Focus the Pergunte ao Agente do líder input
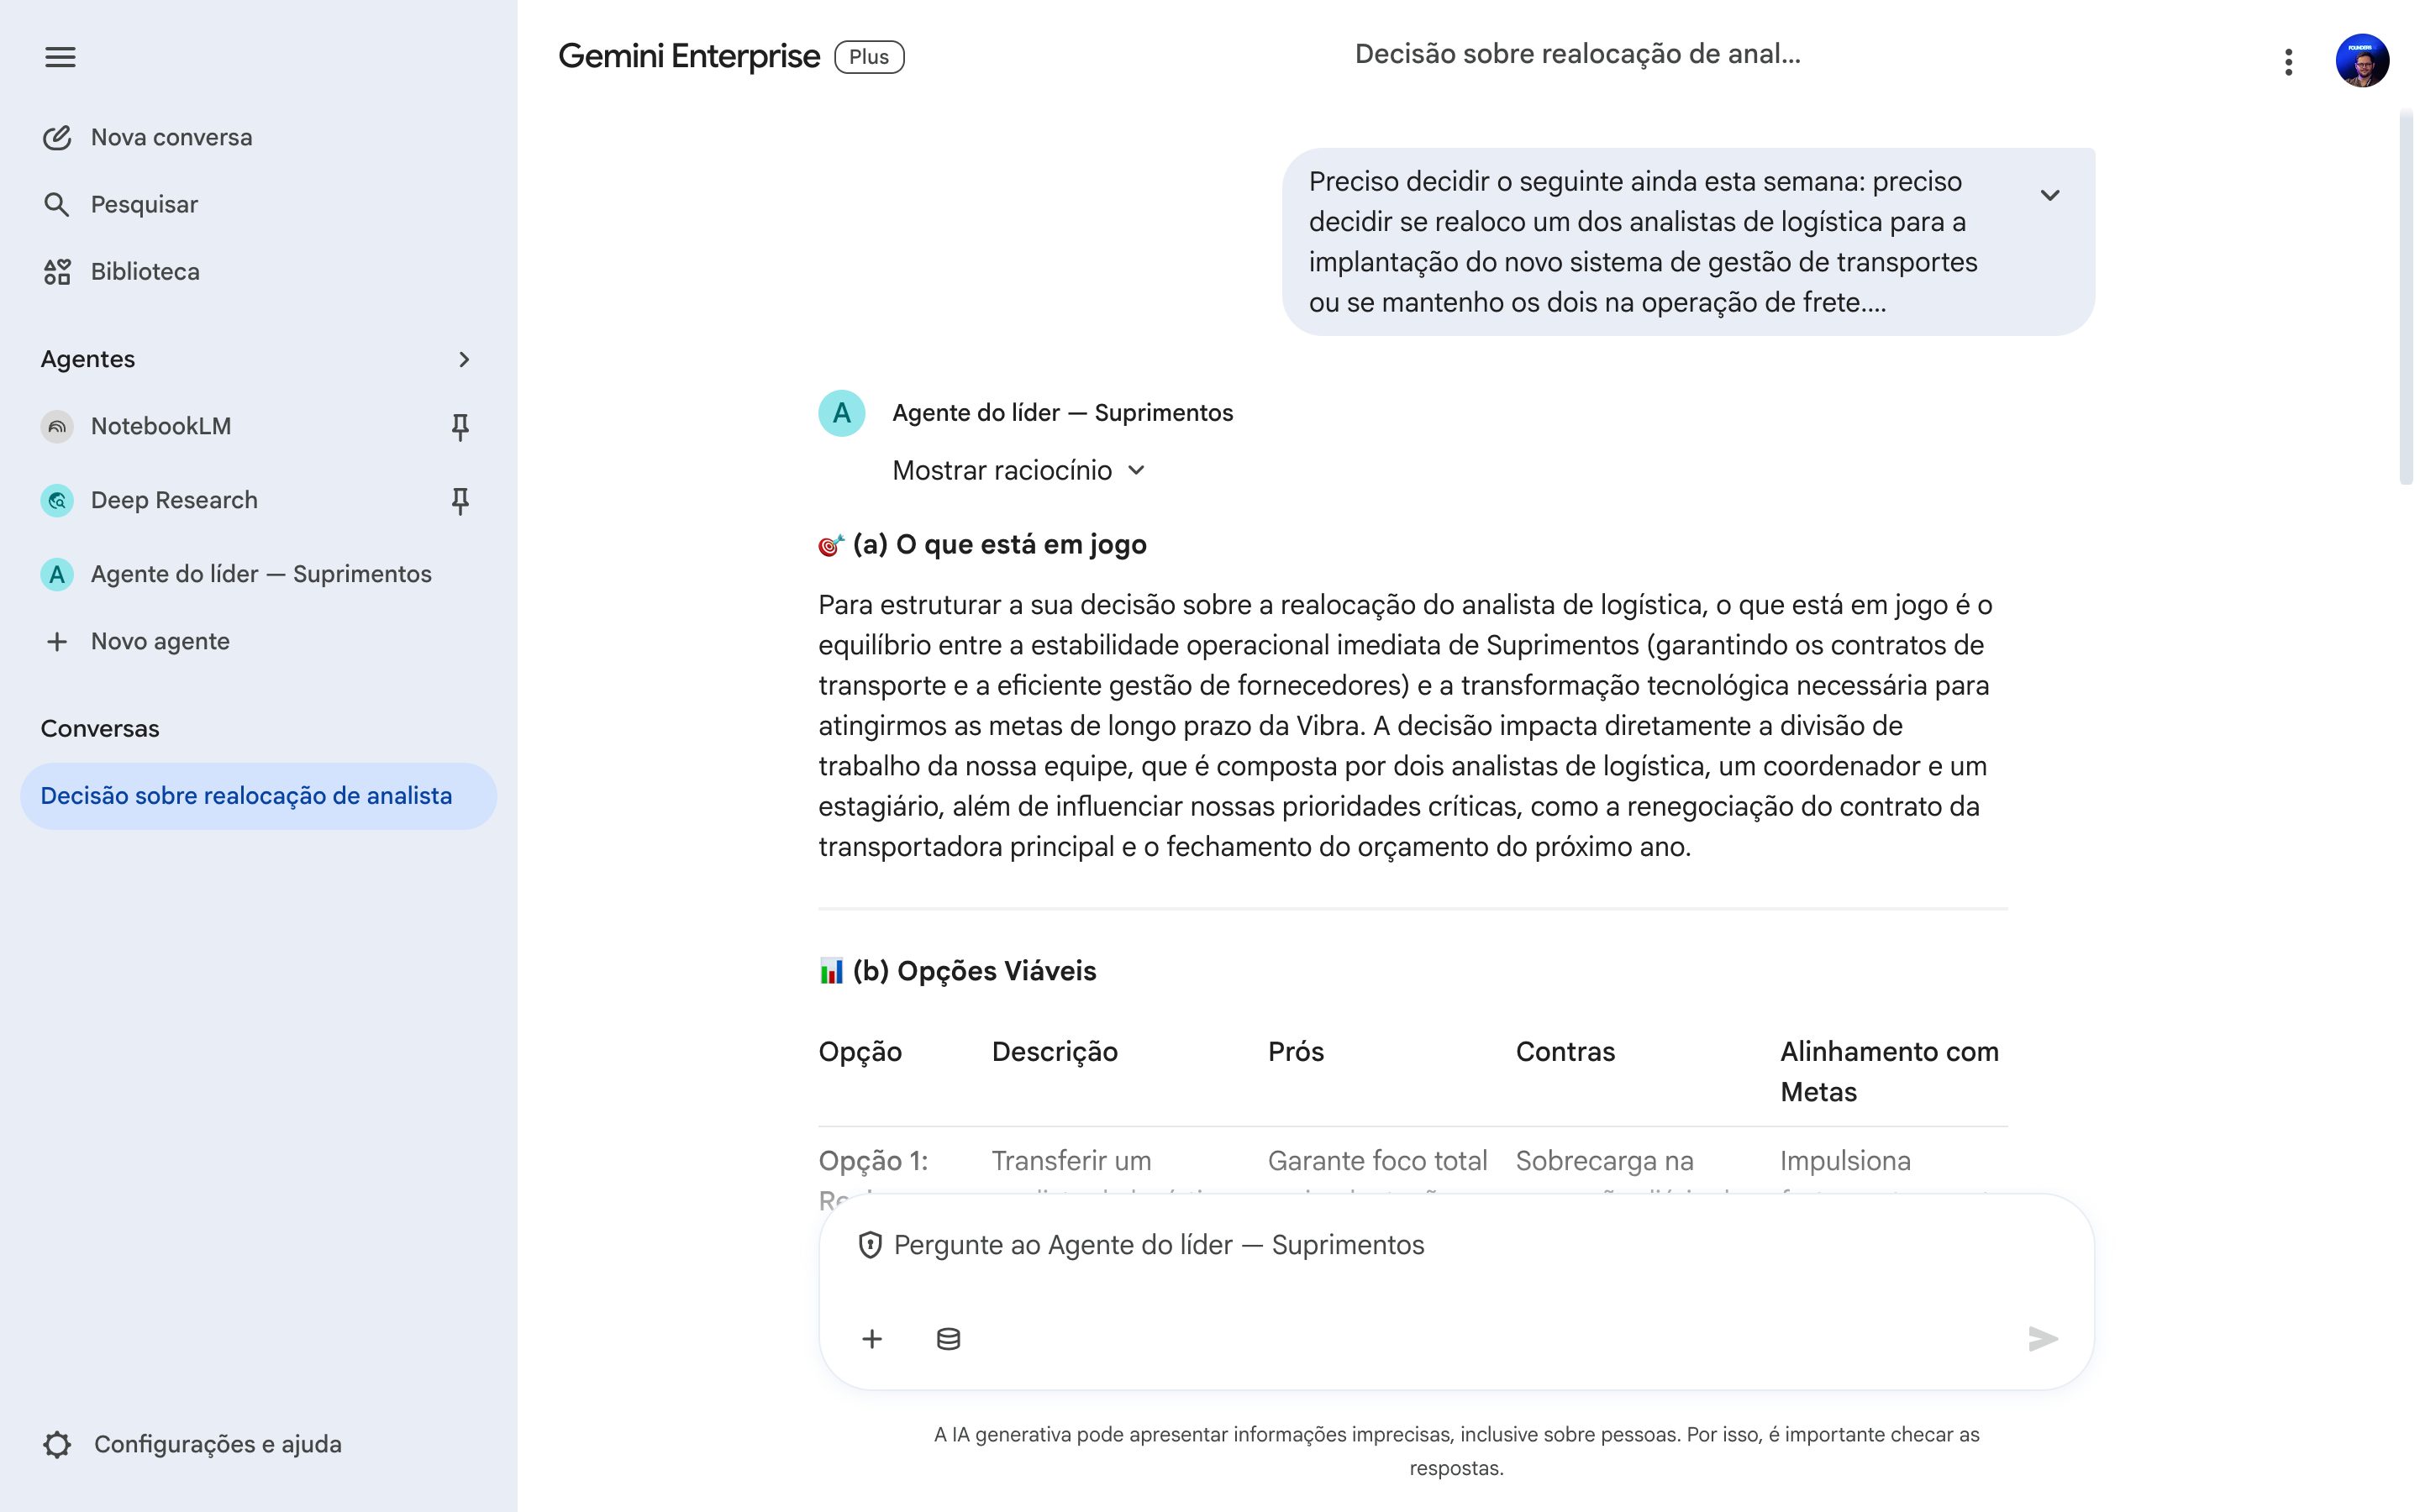The image size is (2420, 1512). click(1455, 1245)
